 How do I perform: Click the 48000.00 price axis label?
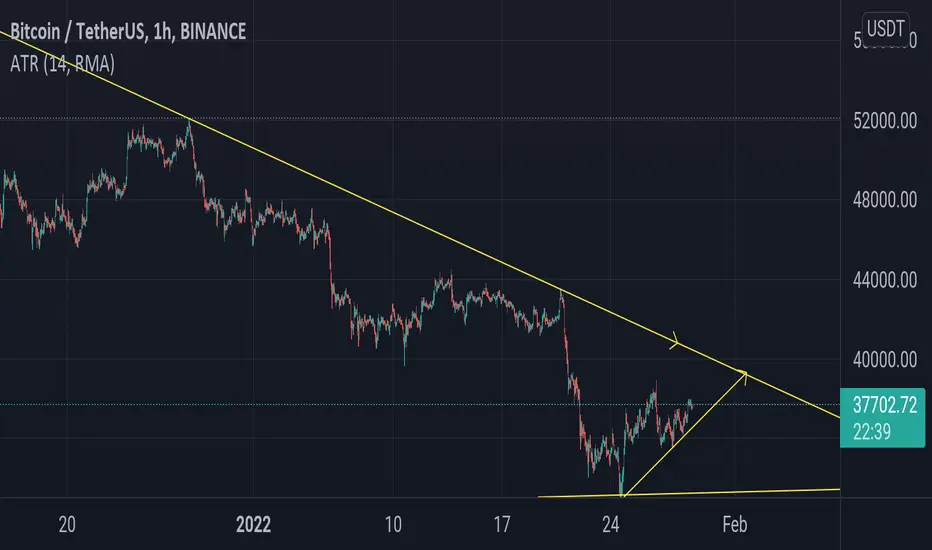tap(884, 200)
